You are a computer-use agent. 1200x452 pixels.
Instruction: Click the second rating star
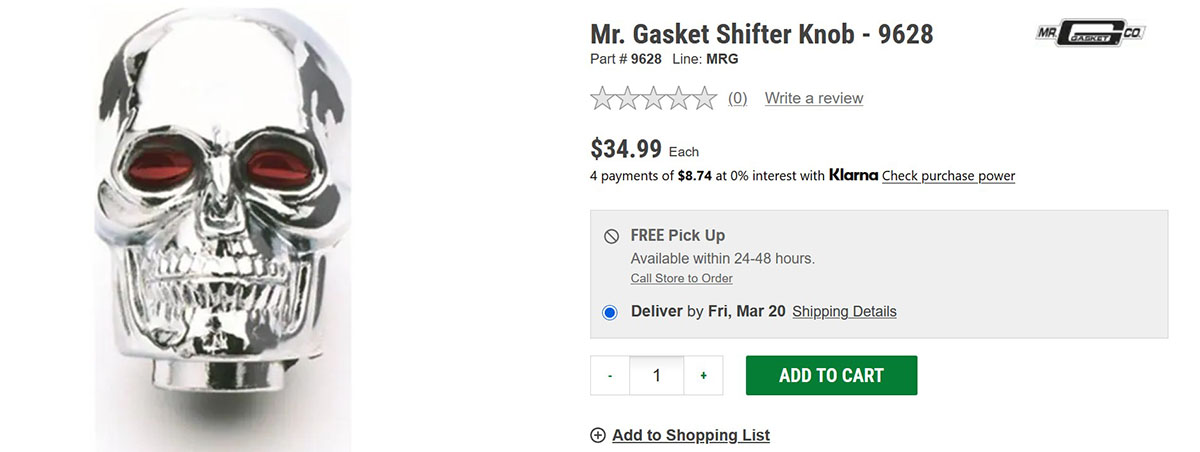pos(628,98)
